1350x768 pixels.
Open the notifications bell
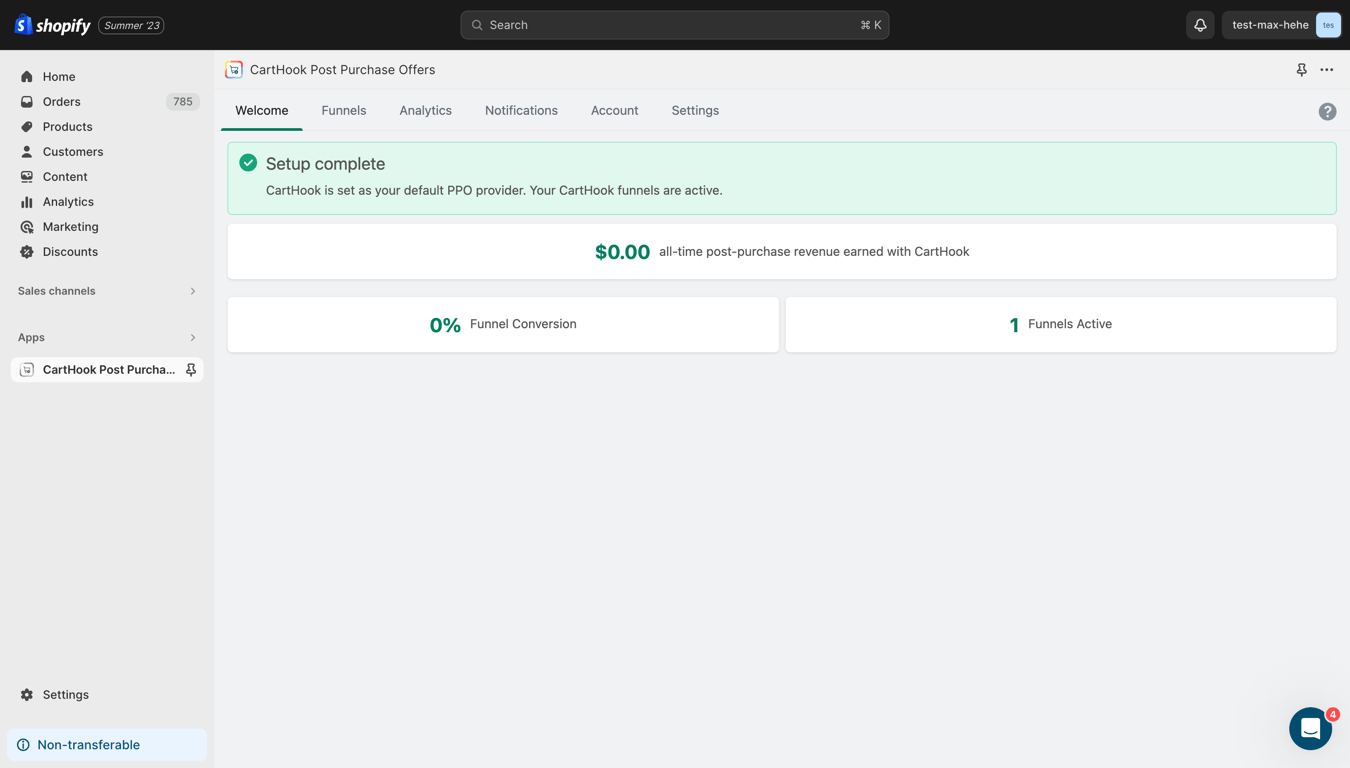tap(1200, 25)
